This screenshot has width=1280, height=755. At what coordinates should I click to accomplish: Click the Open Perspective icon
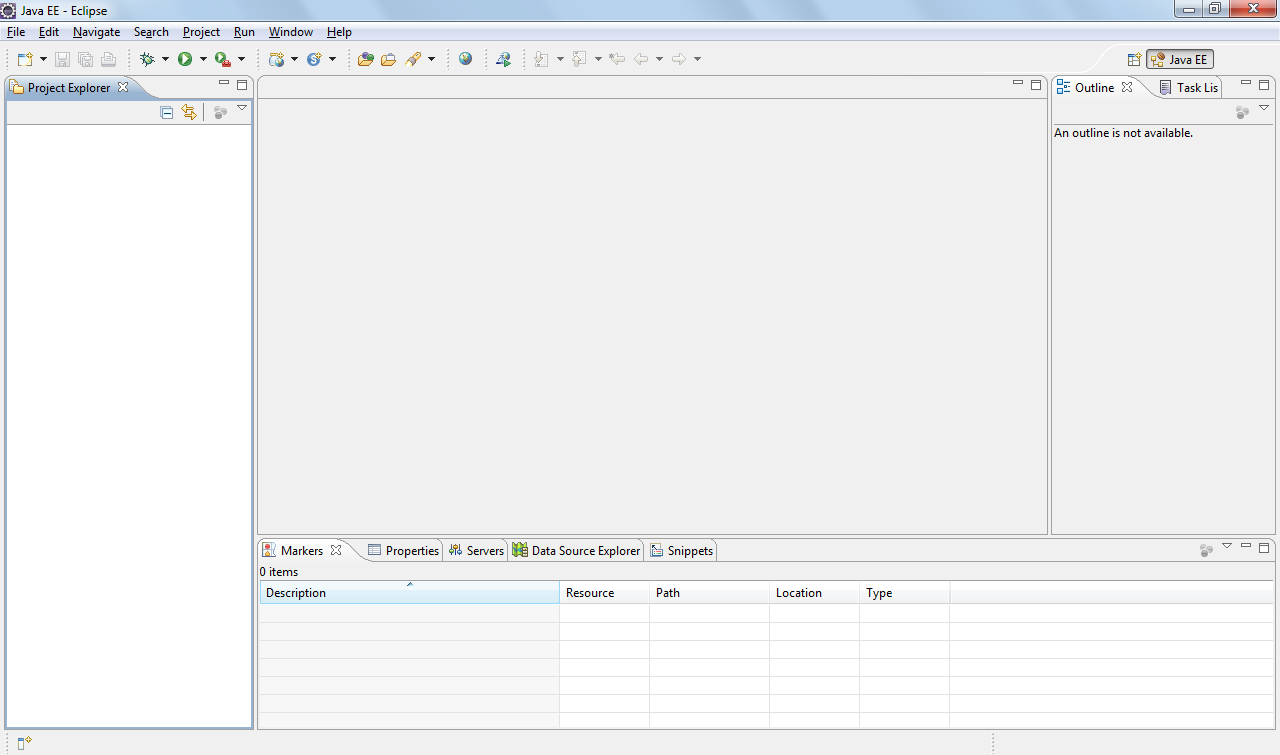1134,60
